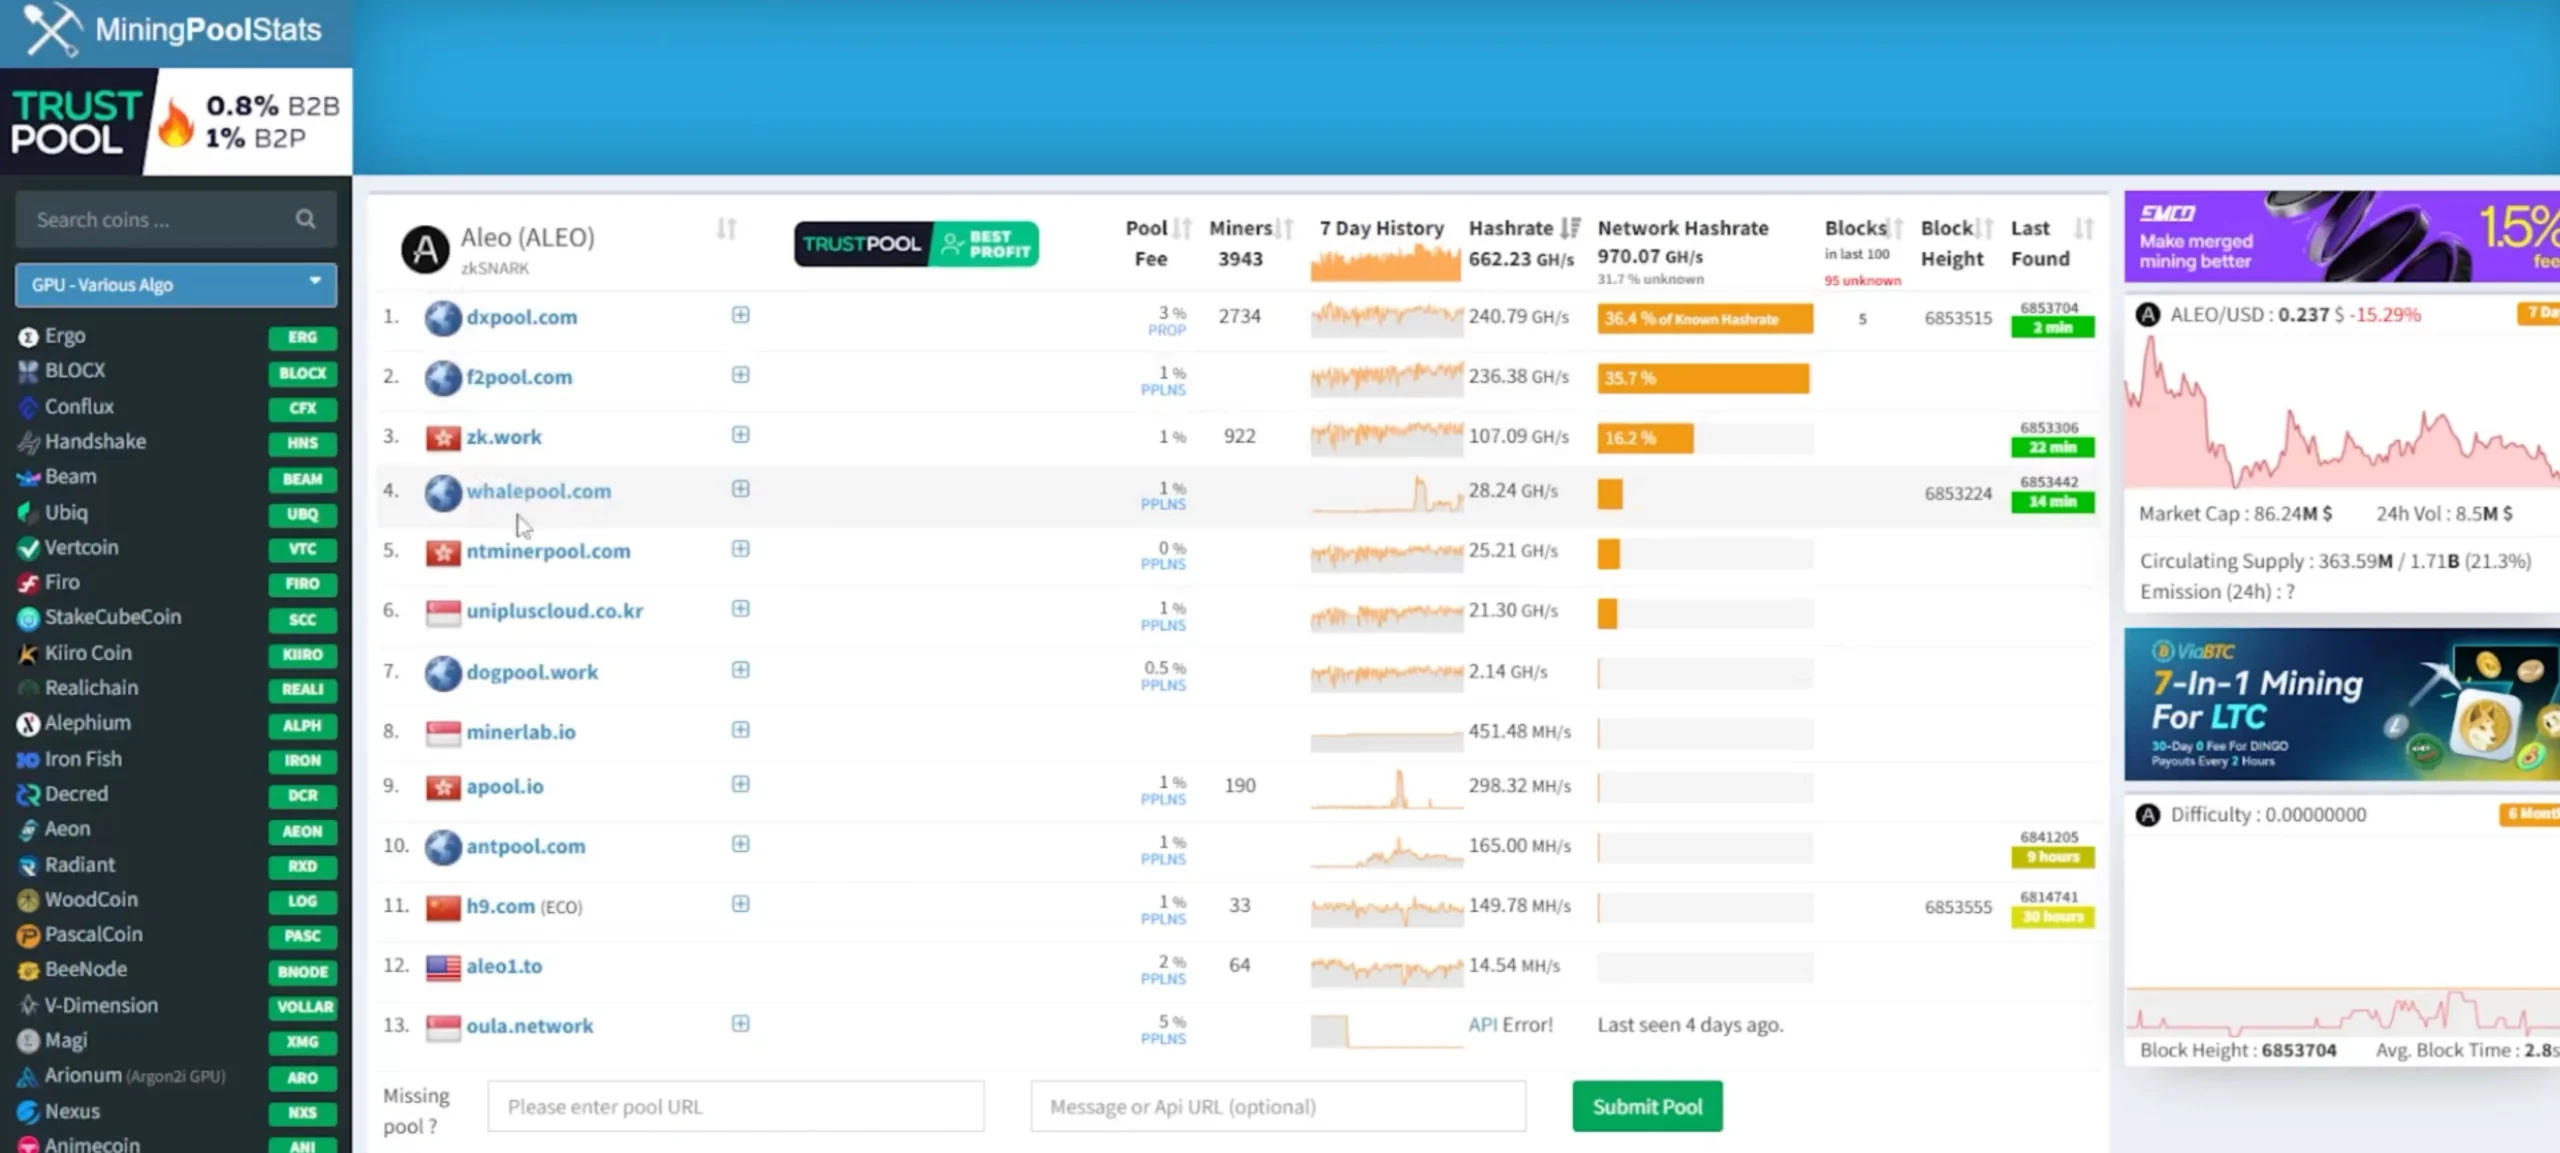Image resolution: width=2560 pixels, height=1153 pixels.
Task: Click zk.work 16.2% hashrate bar
Action: click(1645, 438)
